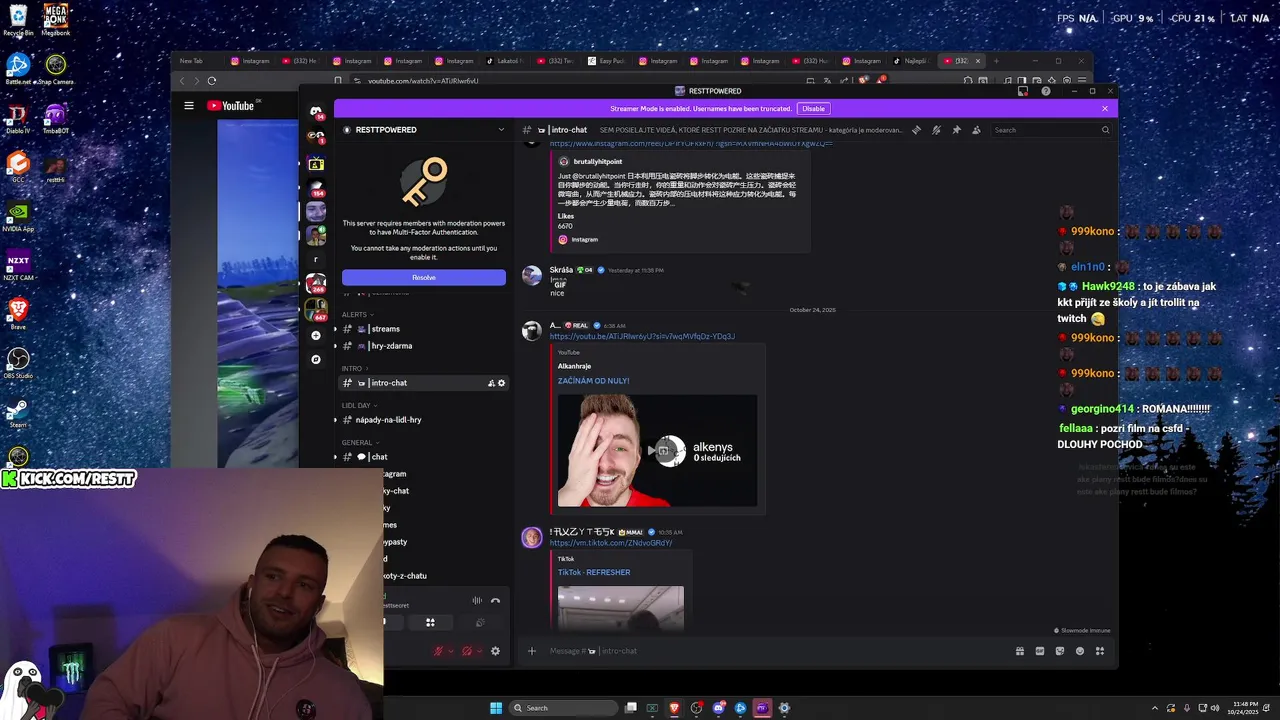
Task: Toggle microphone mute button
Action: (x=438, y=651)
